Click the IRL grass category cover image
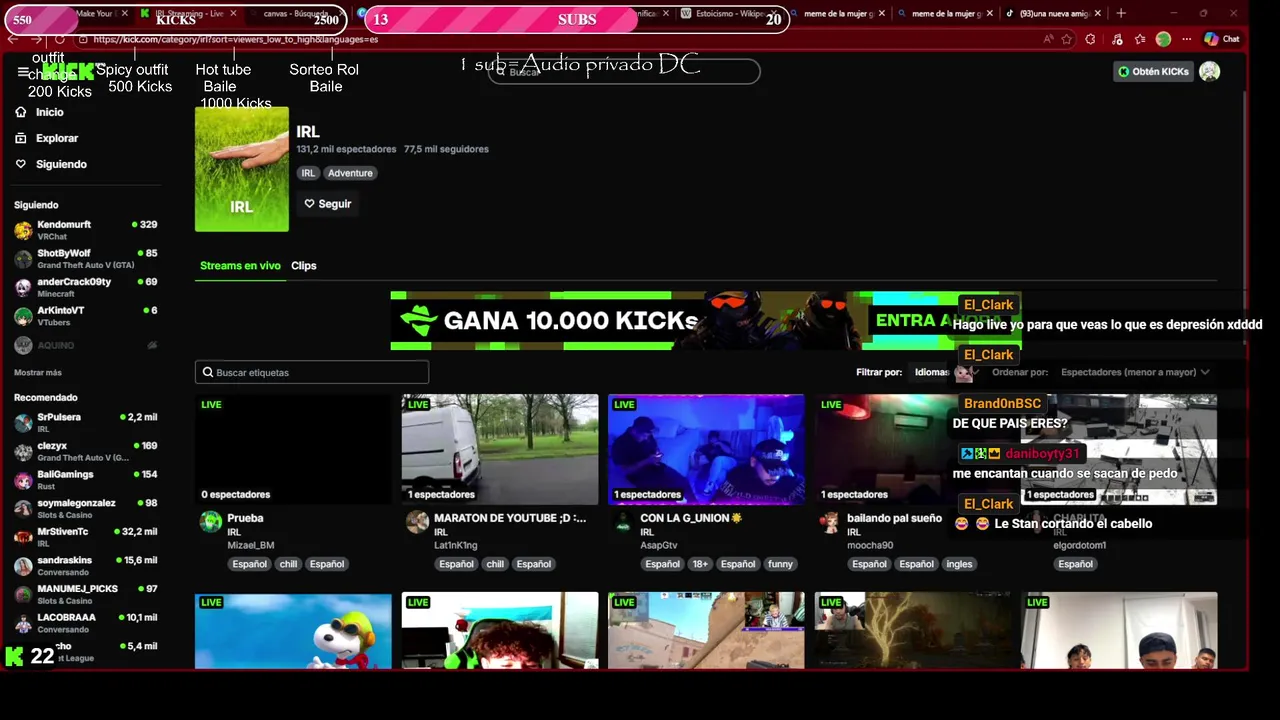The height and width of the screenshot is (720, 1280). pos(242,169)
